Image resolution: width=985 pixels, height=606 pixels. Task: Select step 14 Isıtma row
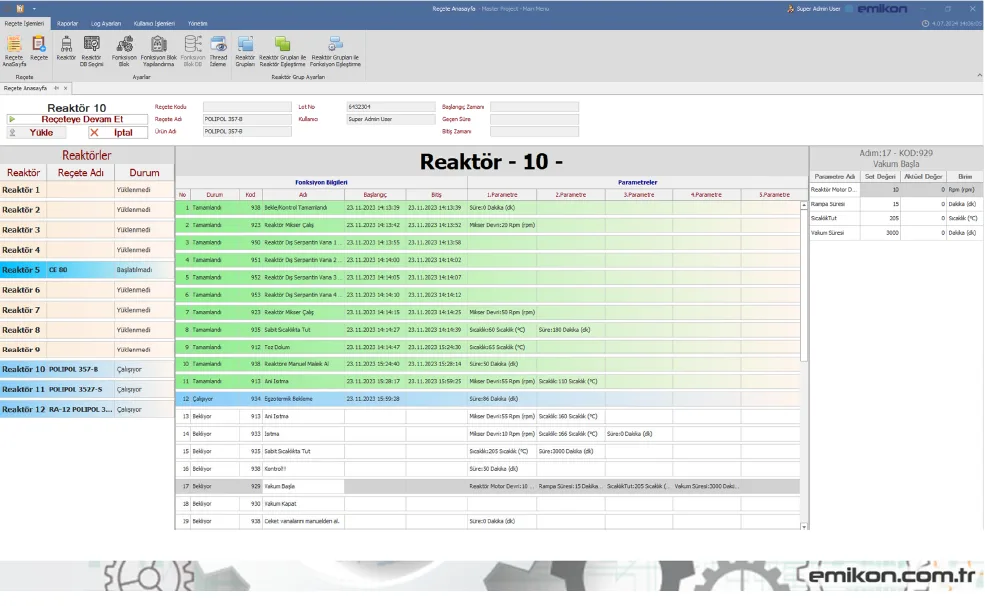pos(487,434)
